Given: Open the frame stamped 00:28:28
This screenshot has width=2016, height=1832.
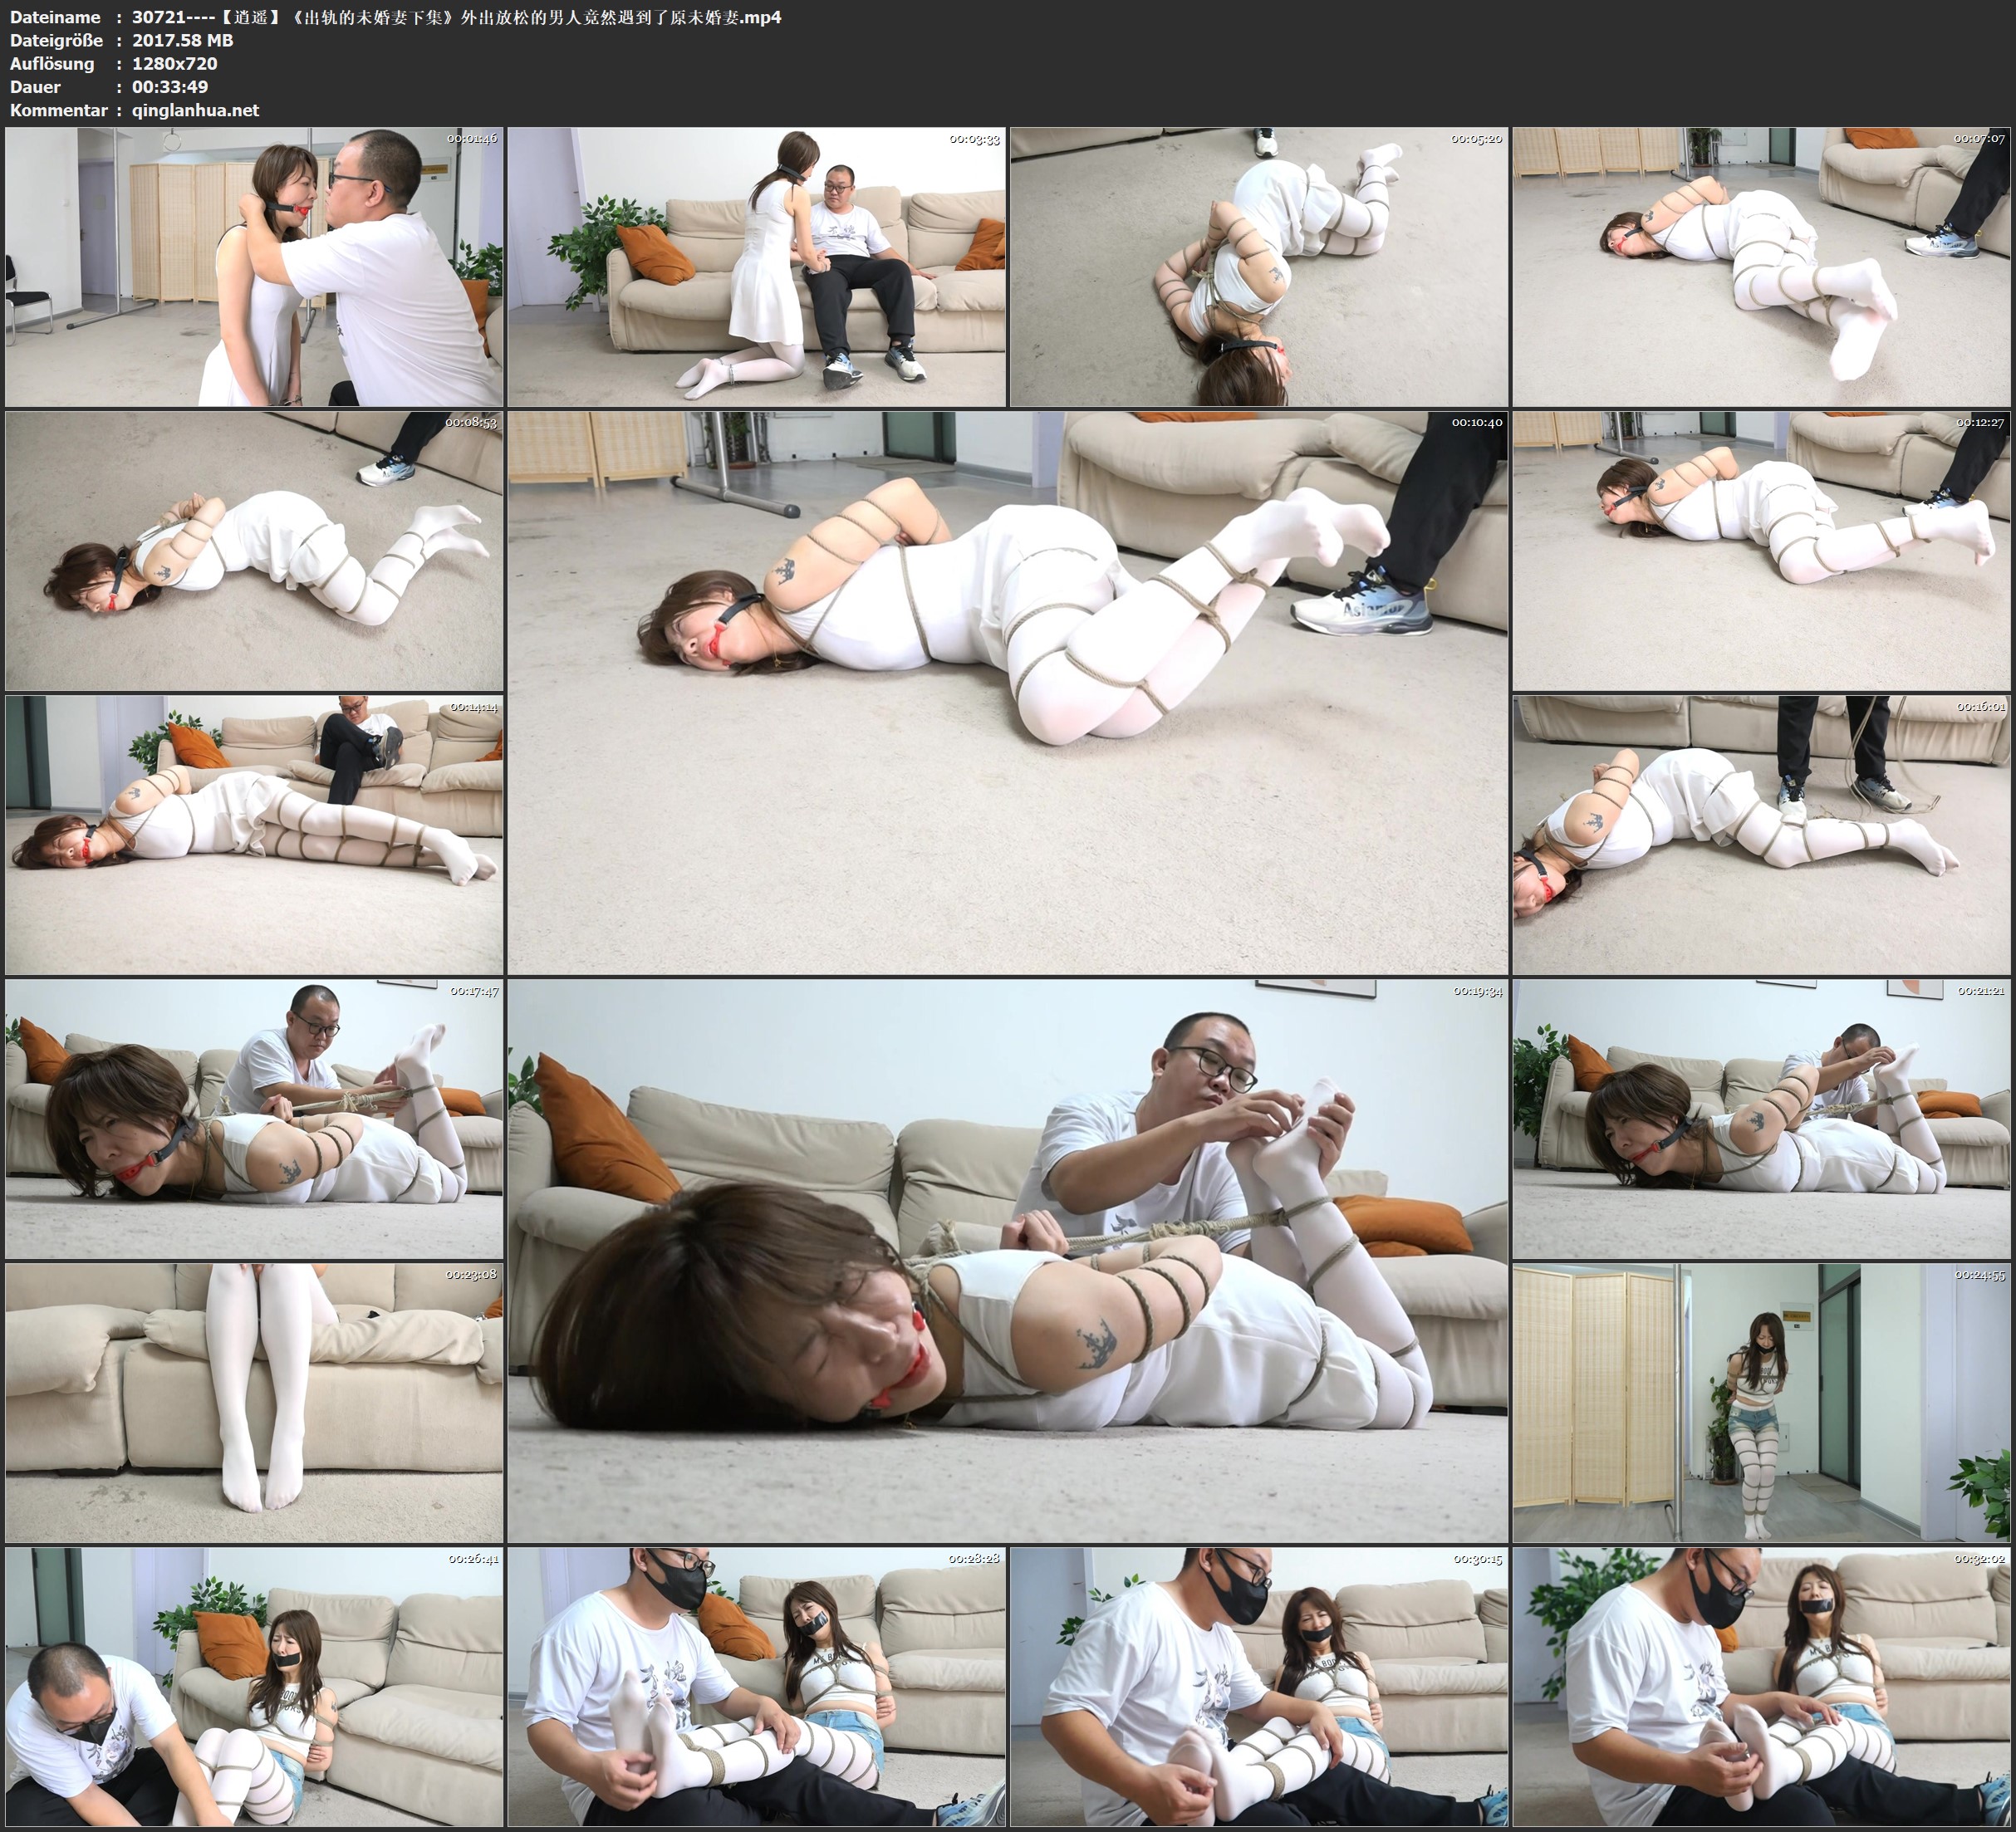Looking at the screenshot, I should point(756,1687).
